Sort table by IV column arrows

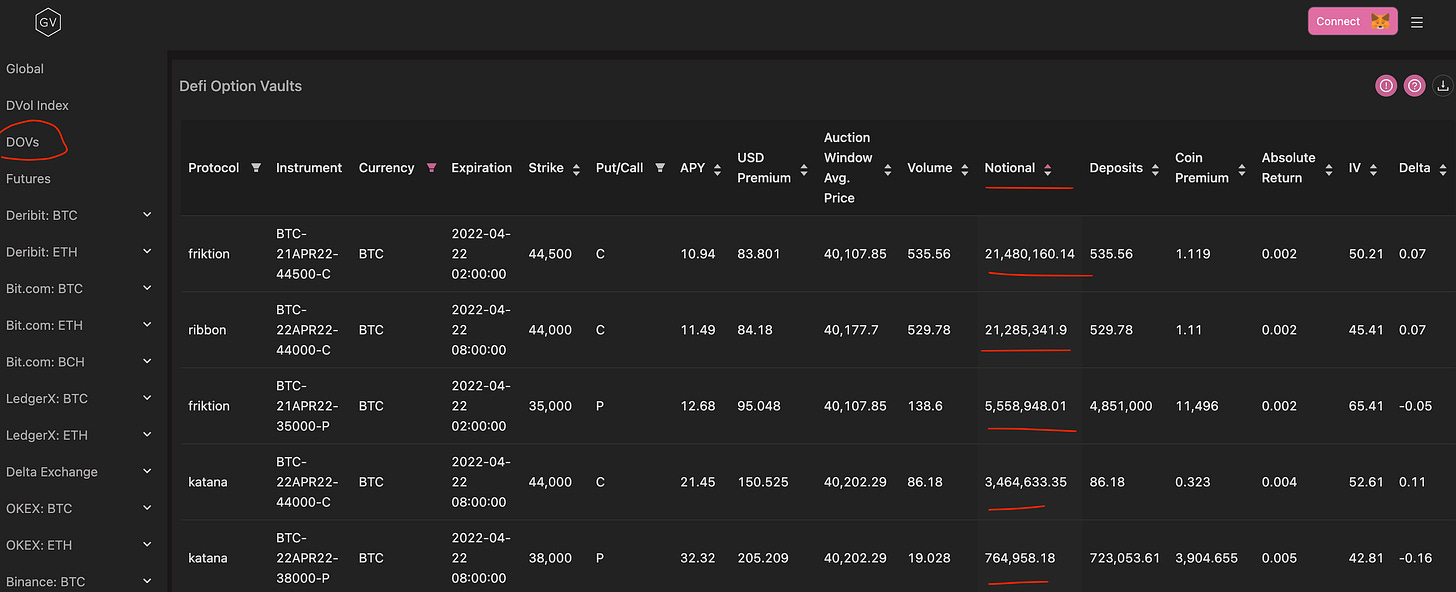point(1374,169)
